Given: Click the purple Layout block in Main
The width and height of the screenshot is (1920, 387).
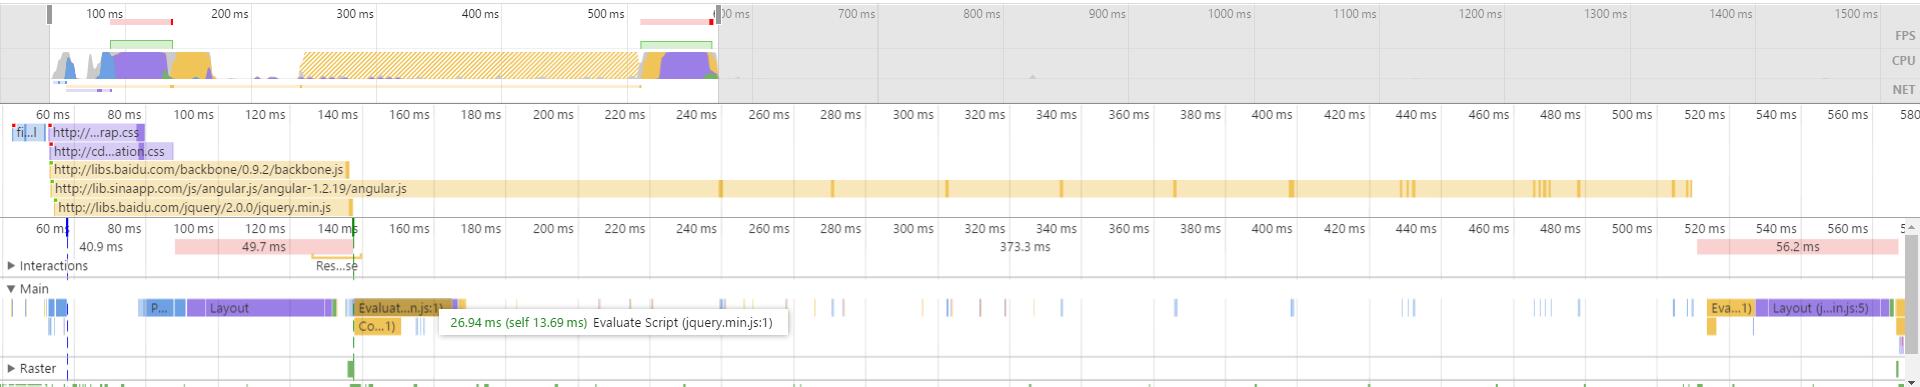Looking at the screenshot, I should coord(256,308).
